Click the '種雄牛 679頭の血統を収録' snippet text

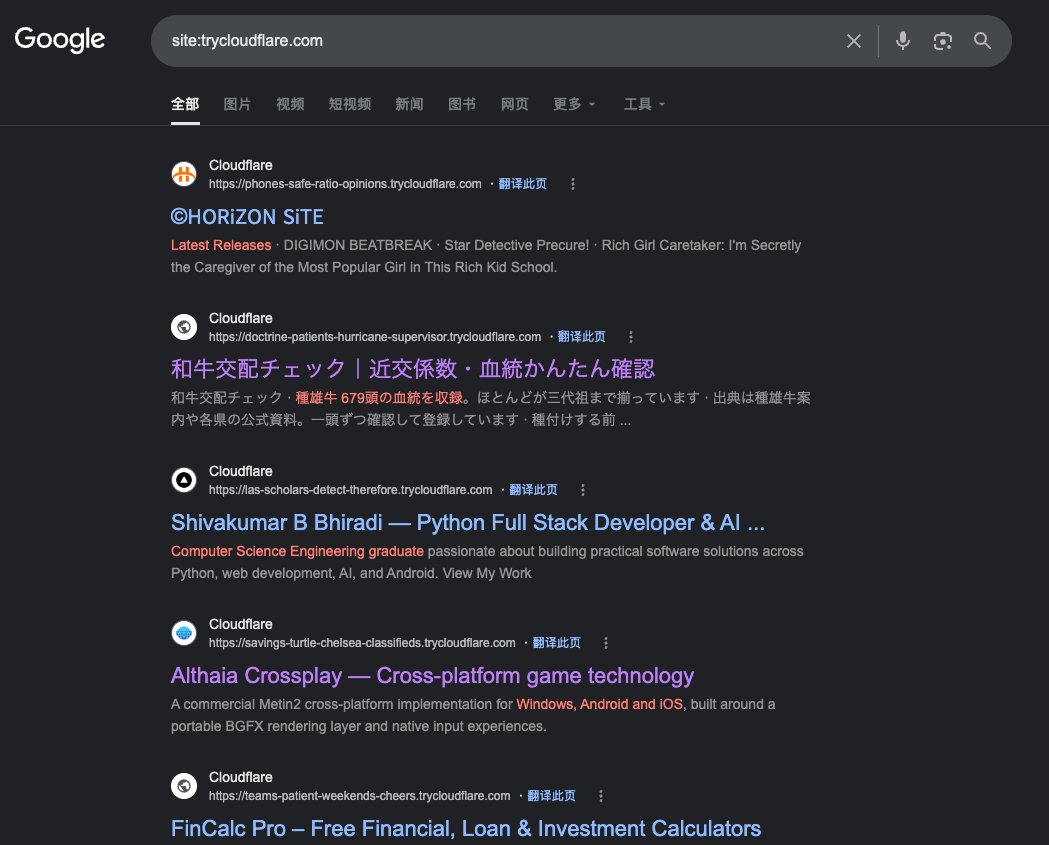(x=379, y=398)
